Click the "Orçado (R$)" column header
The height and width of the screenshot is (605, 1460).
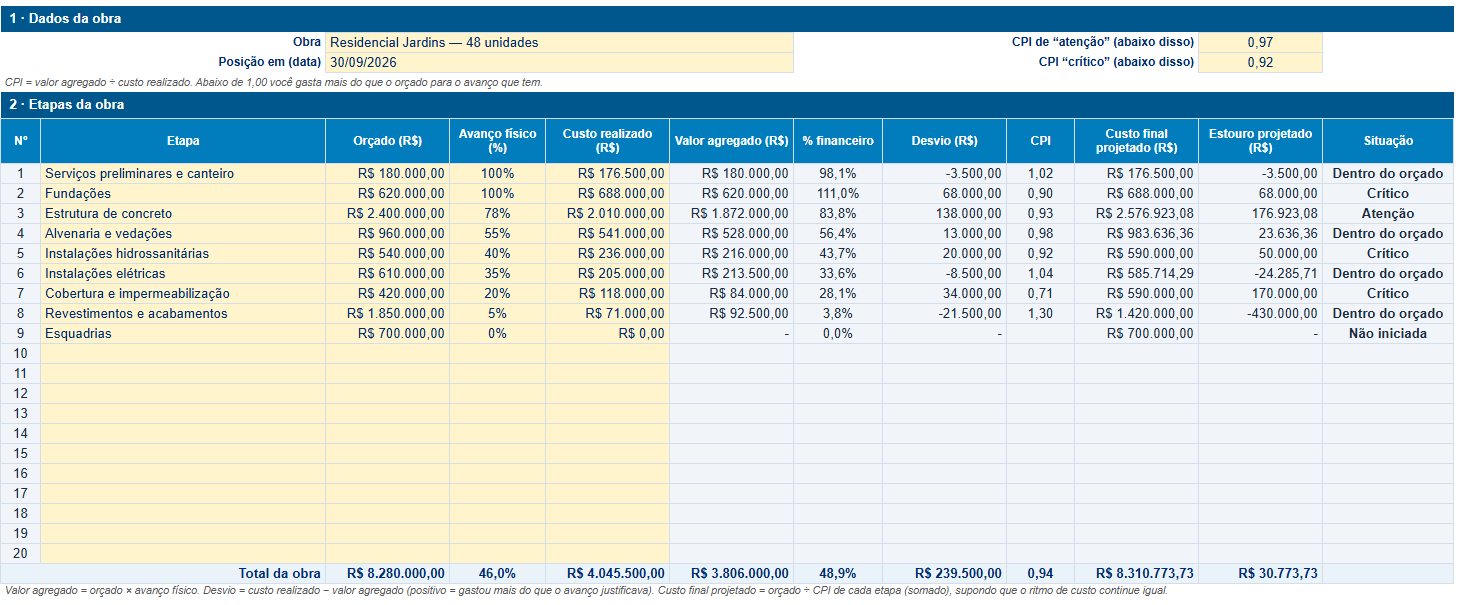[x=388, y=141]
